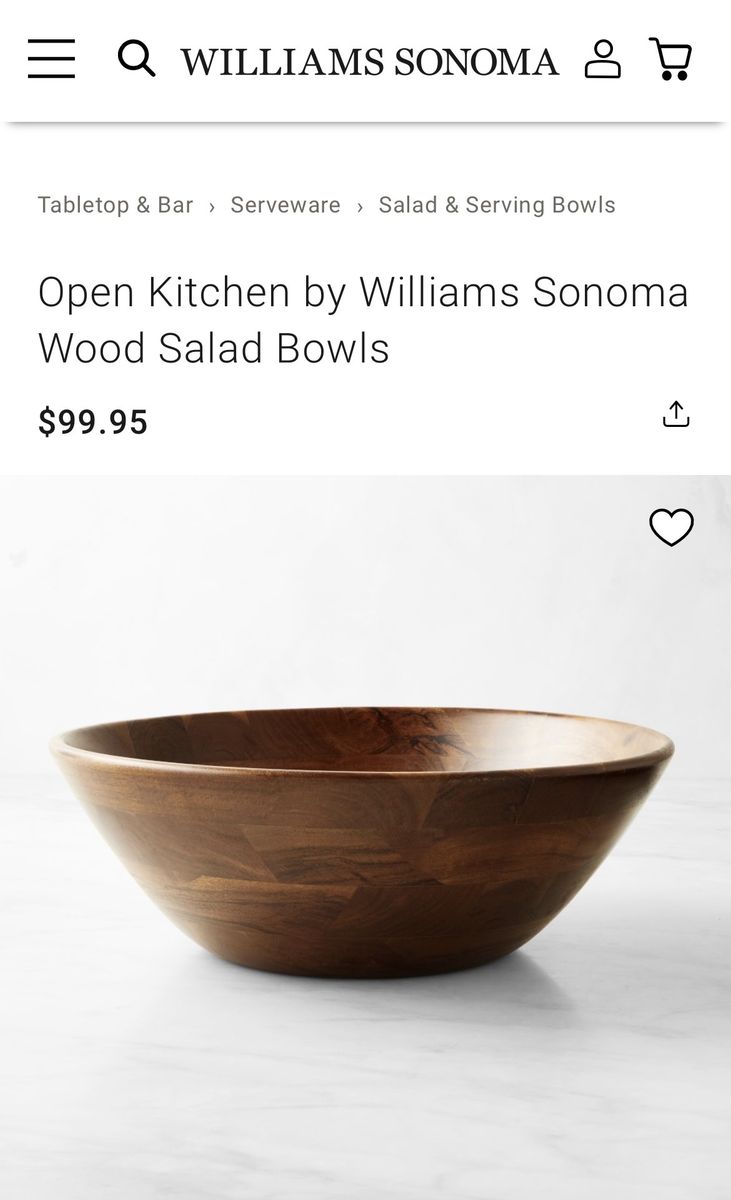Click chevron after Tabletop & Bar
Image resolution: width=731 pixels, height=1200 pixels.
click(212, 206)
